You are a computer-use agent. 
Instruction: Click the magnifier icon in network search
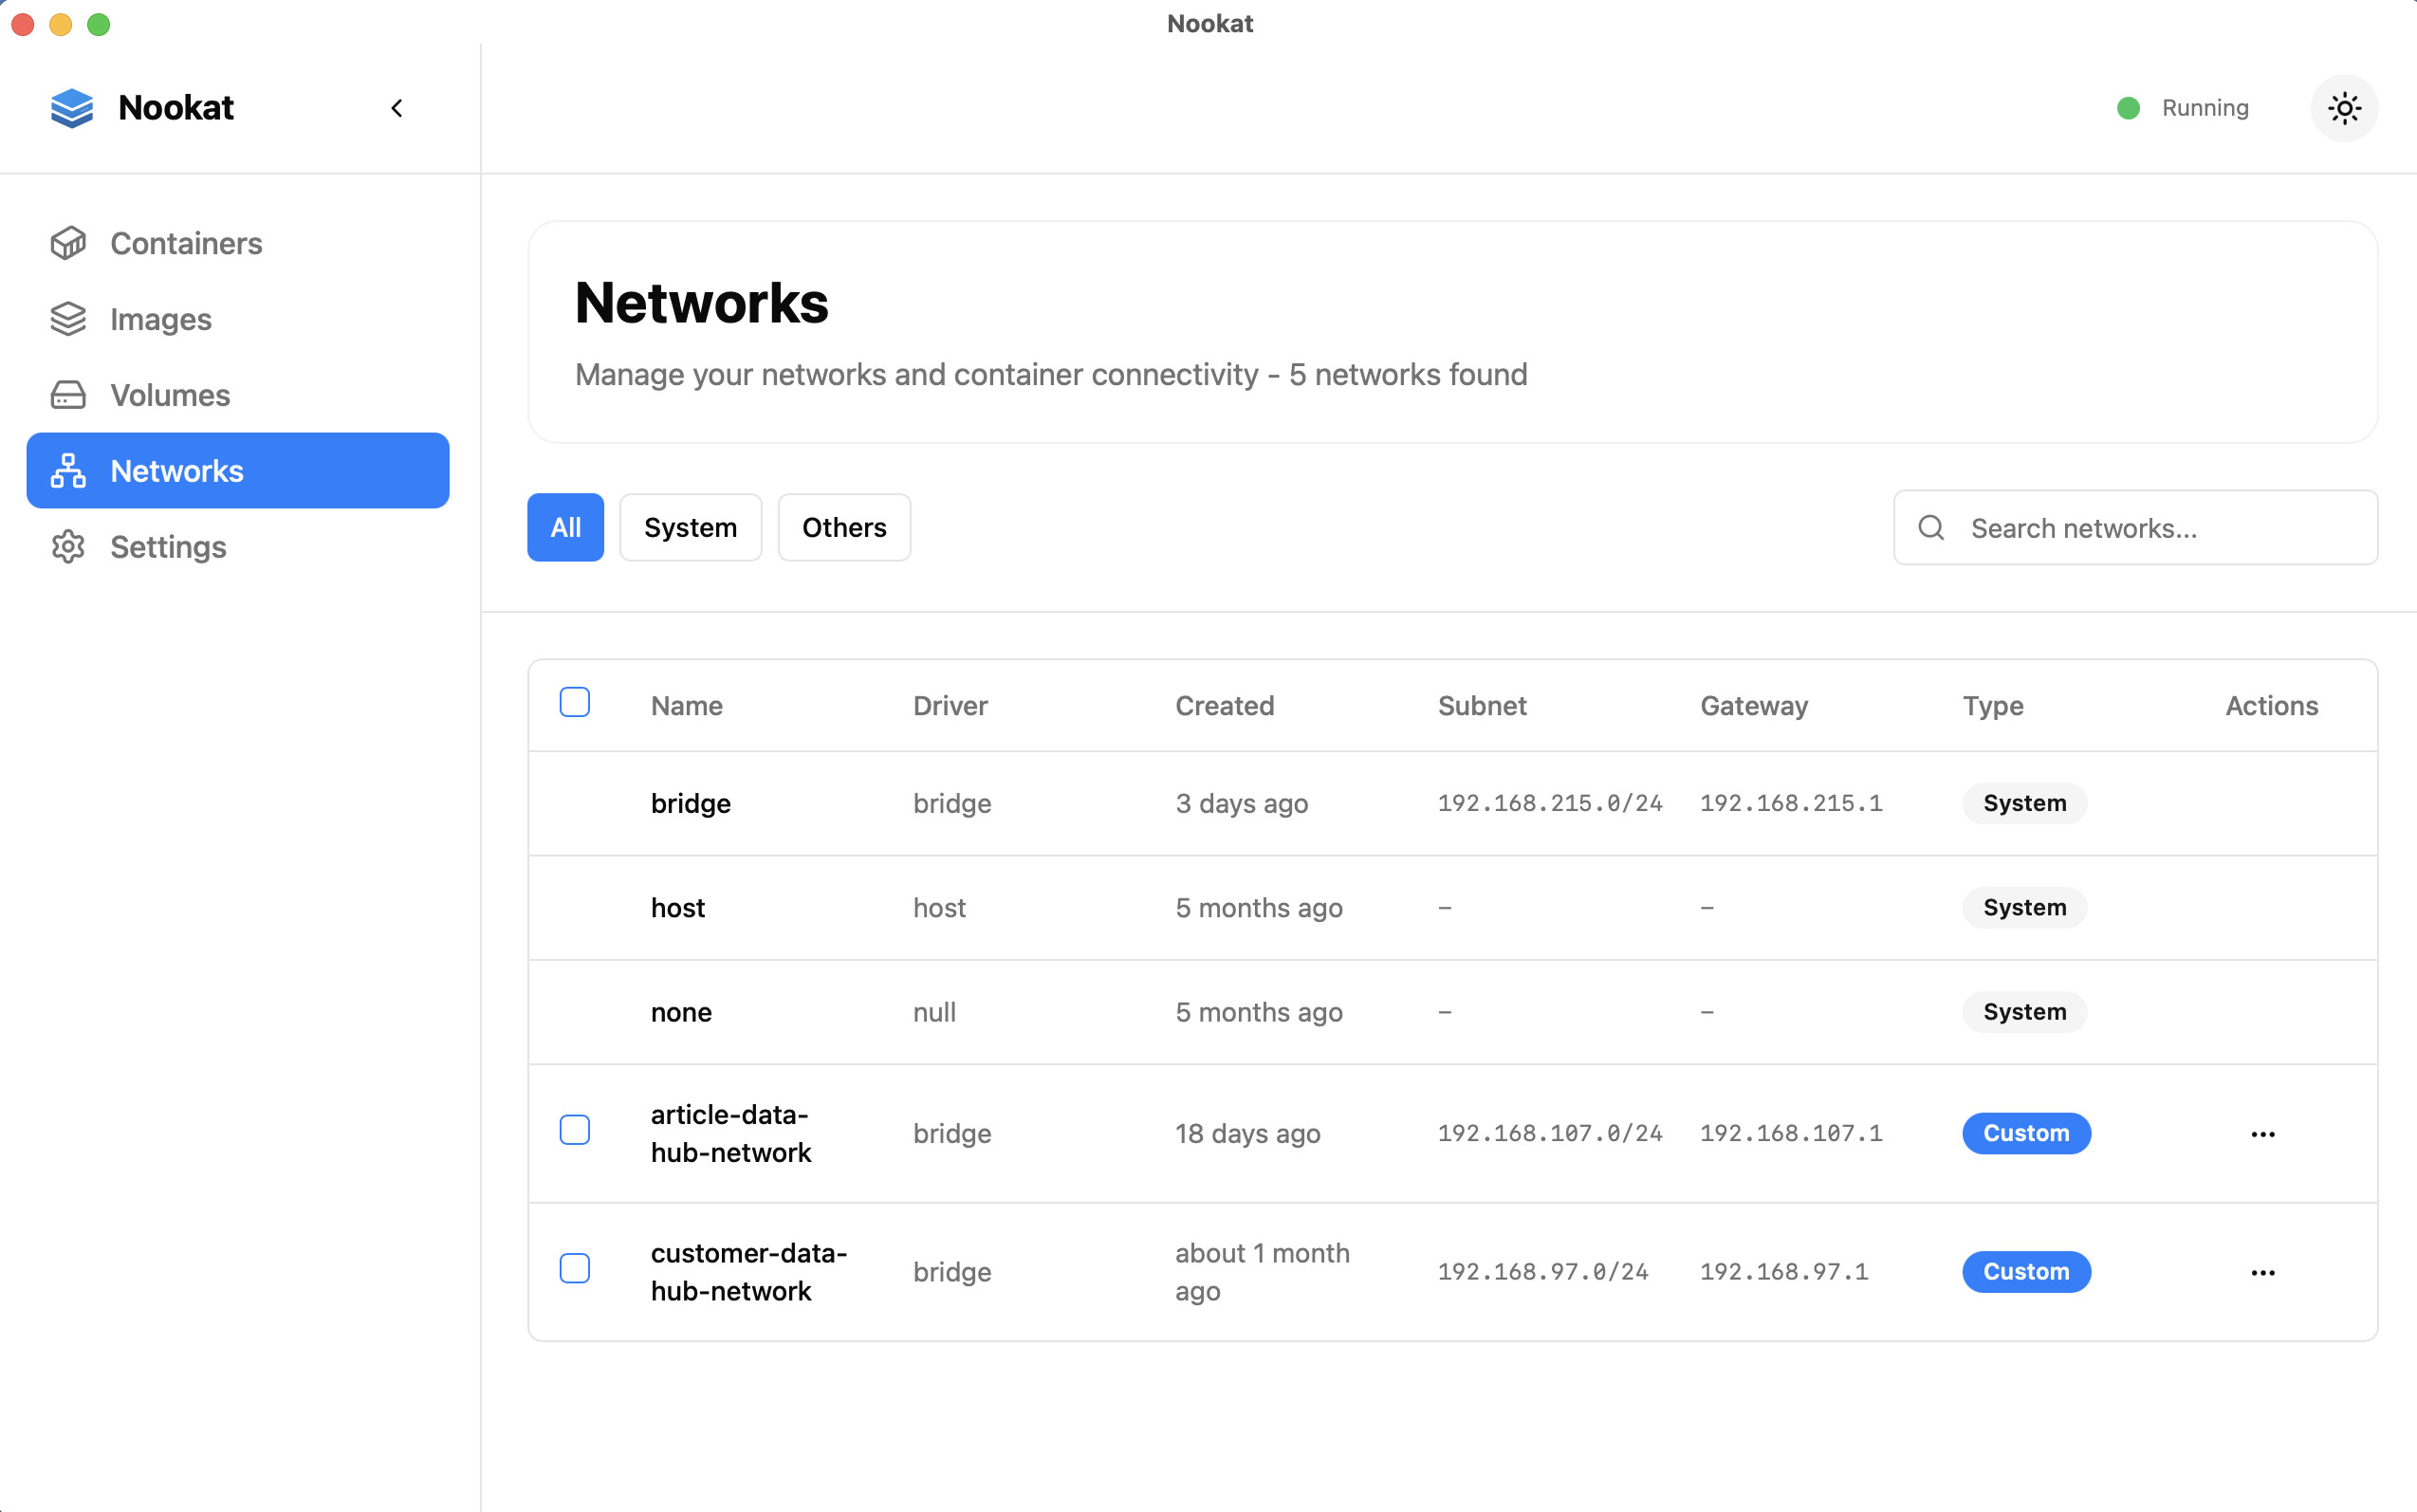[1931, 528]
